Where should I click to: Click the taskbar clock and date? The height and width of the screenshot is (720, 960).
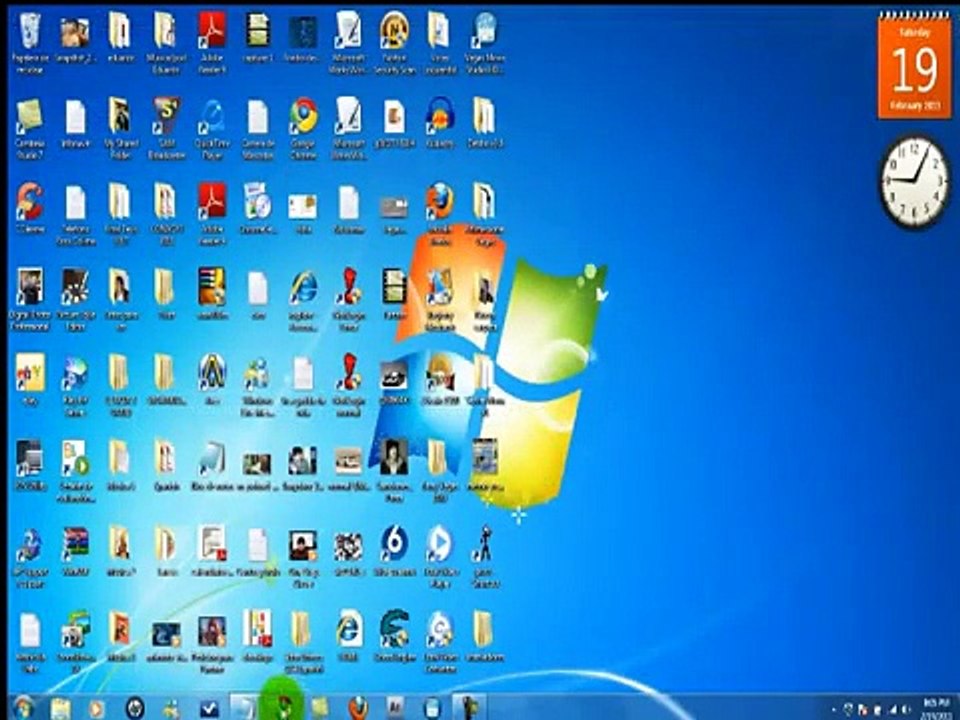pos(936,709)
